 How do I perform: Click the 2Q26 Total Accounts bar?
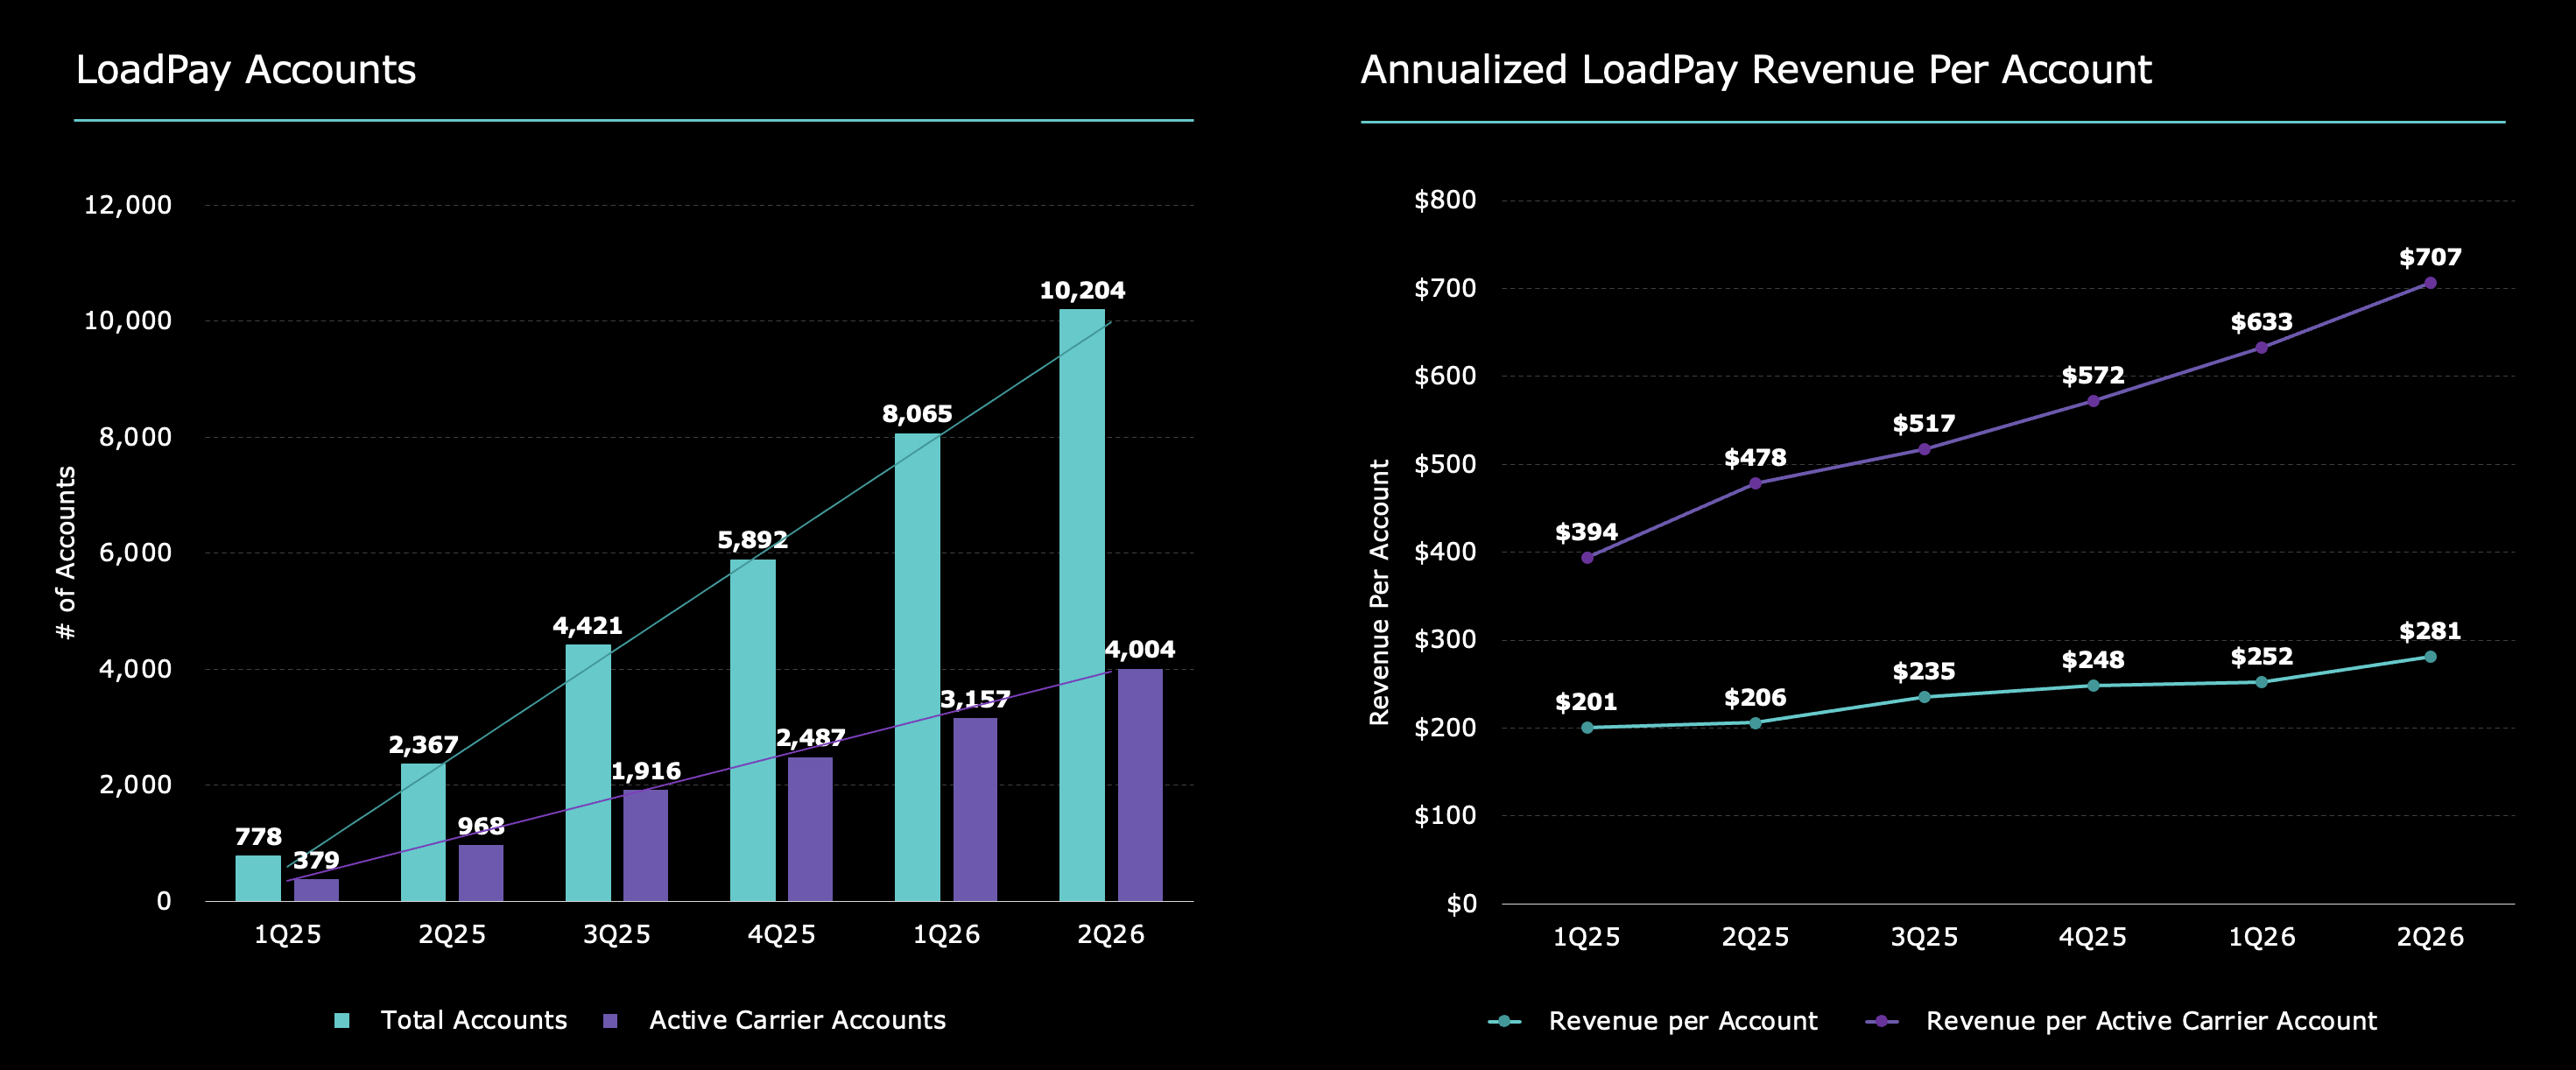[x=1082, y=605]
